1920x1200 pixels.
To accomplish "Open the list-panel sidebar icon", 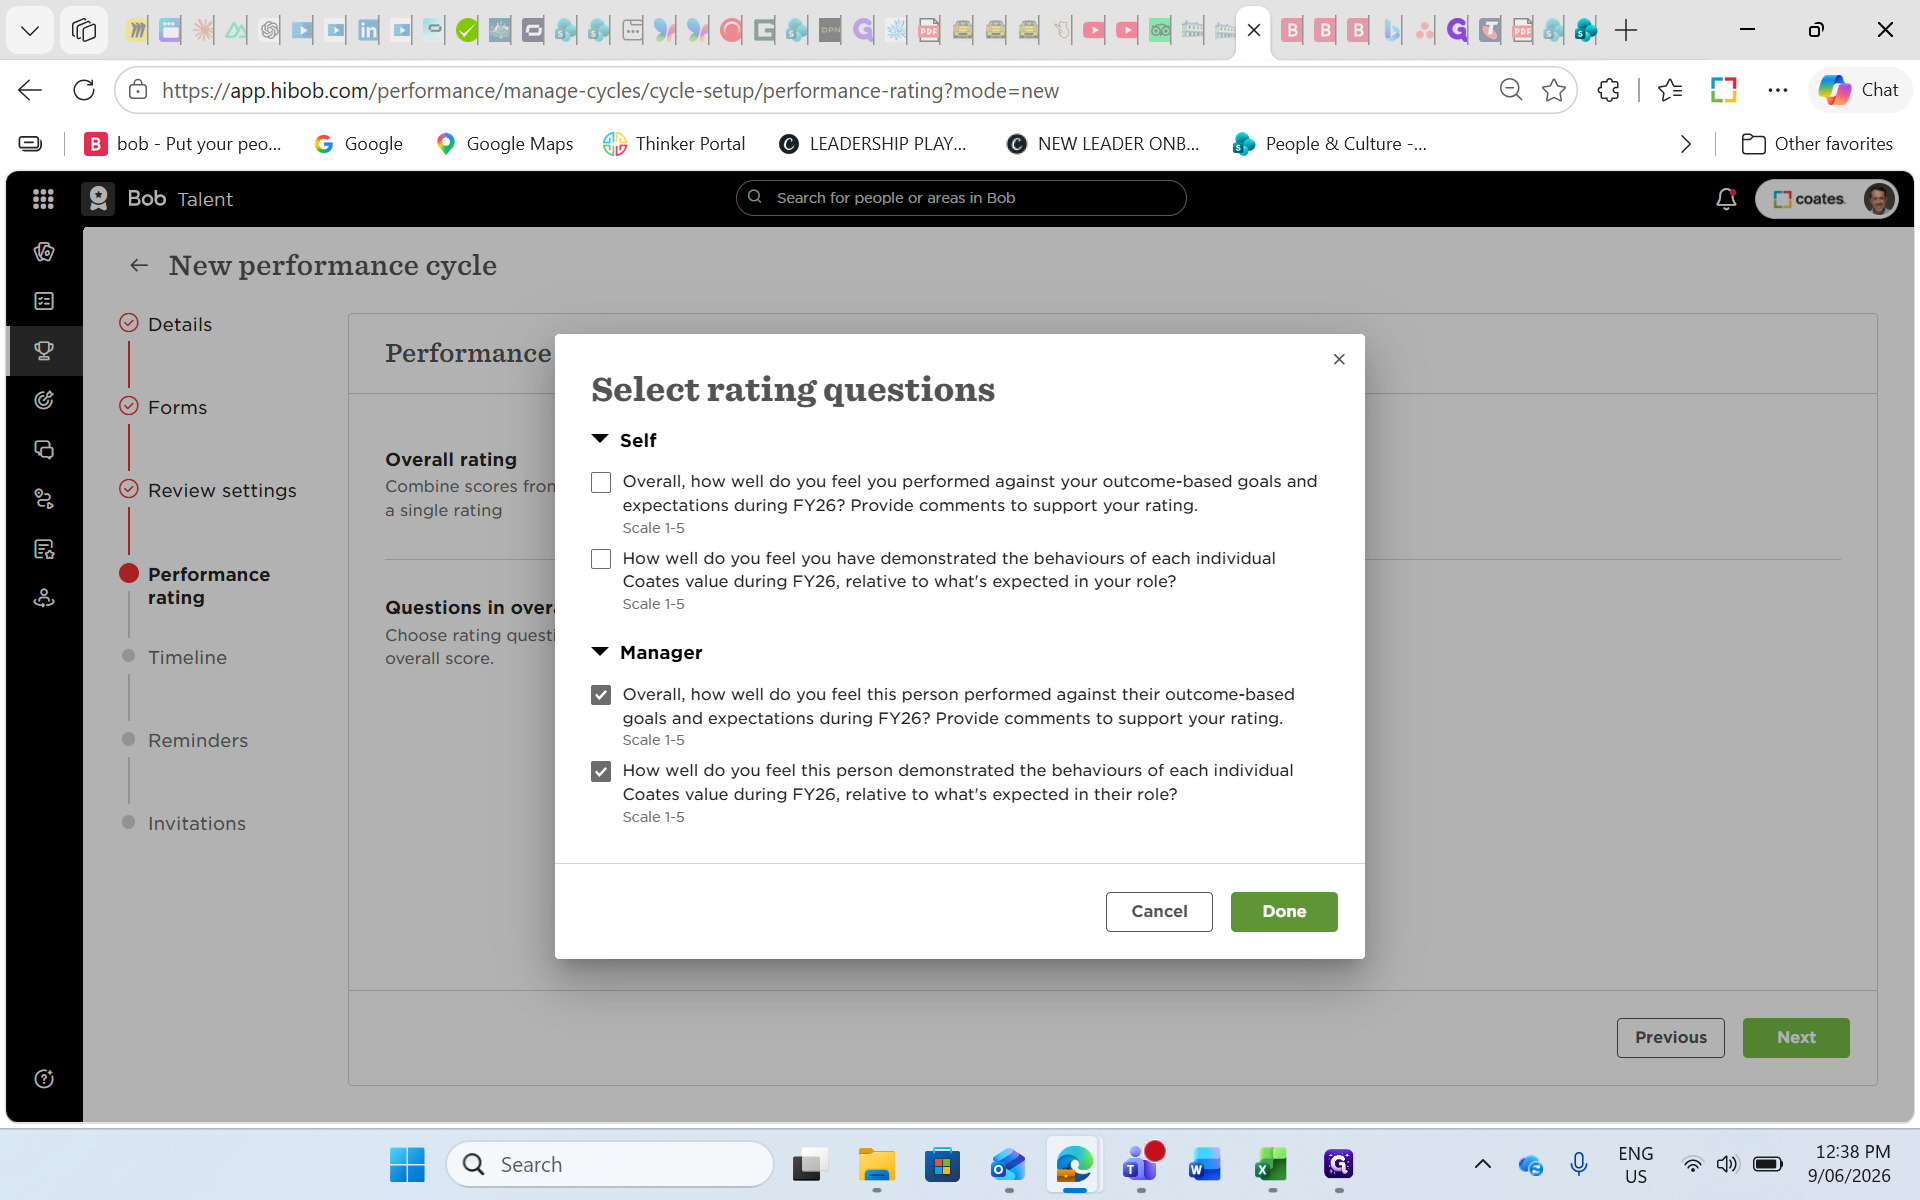I will (44, 301).
